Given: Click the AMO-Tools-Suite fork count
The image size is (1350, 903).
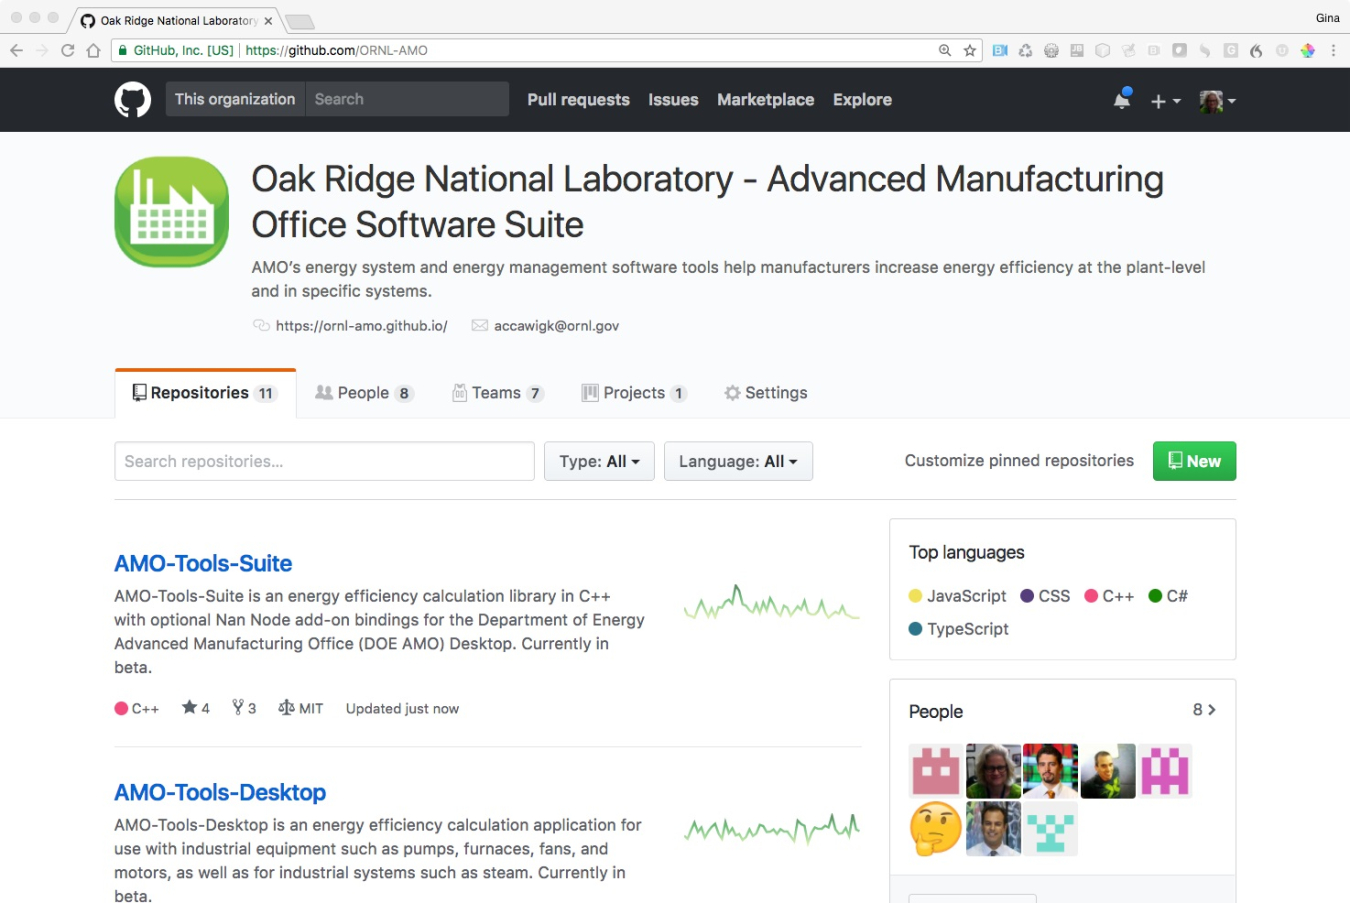Looking at the screenshot, I should [x=244, y=708].
